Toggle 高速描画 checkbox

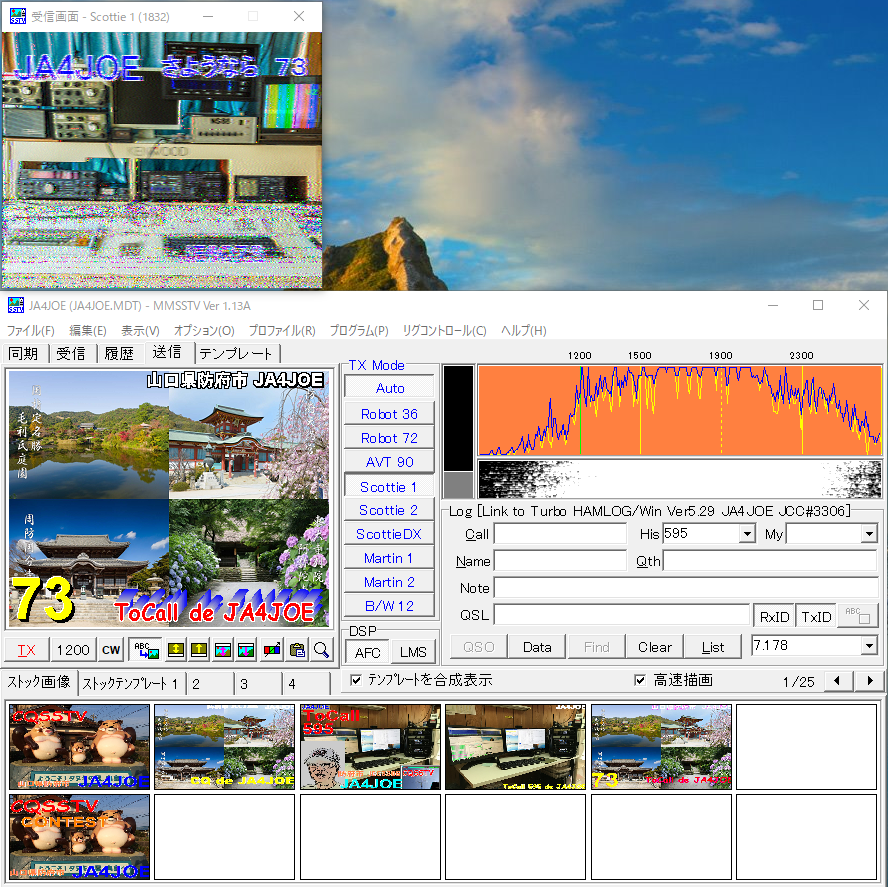[640, 680]
